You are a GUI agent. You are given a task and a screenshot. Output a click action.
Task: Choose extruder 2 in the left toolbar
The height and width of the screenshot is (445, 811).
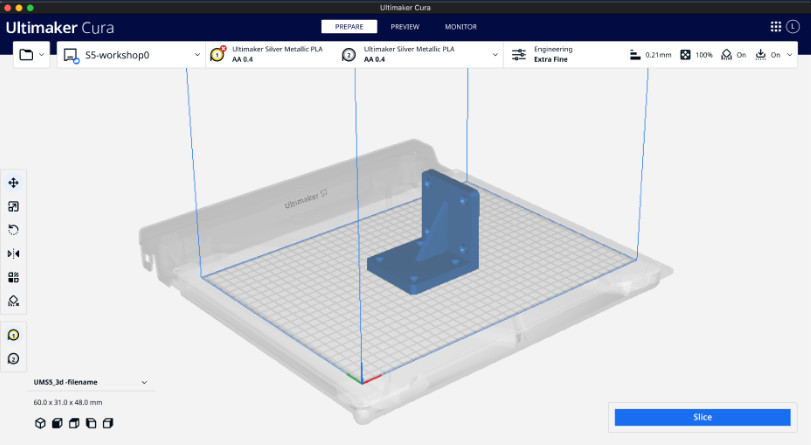[13, 359]
